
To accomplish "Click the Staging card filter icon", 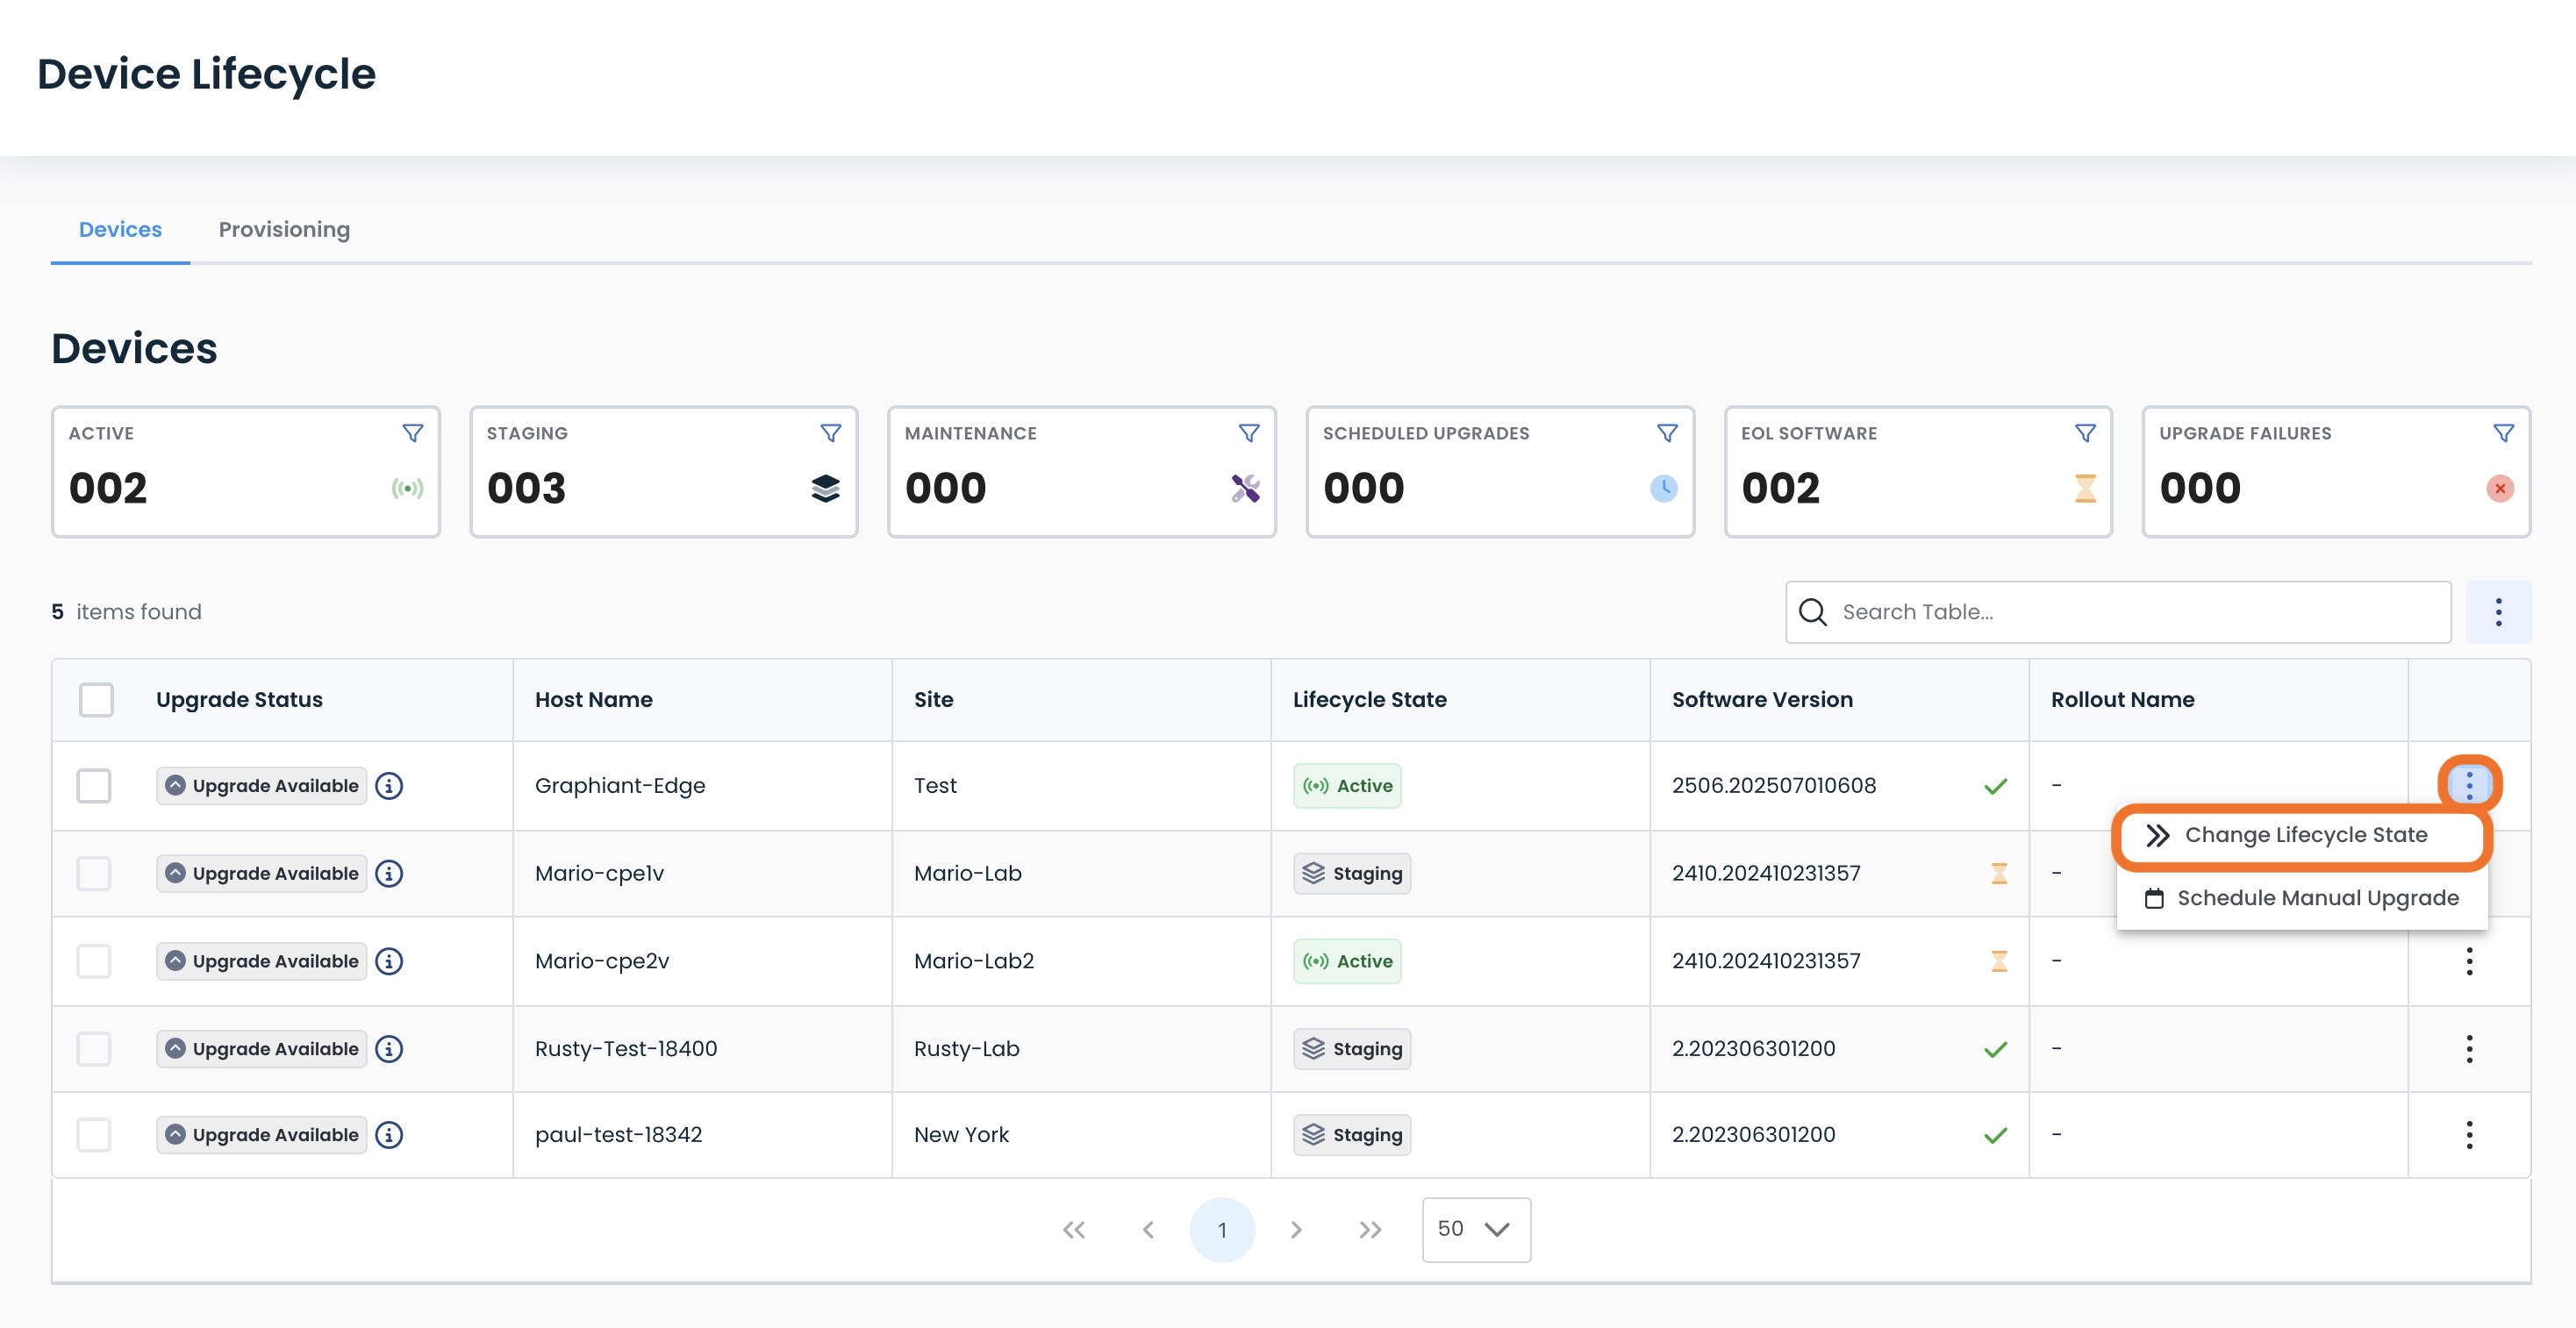I will pos(830,433).
